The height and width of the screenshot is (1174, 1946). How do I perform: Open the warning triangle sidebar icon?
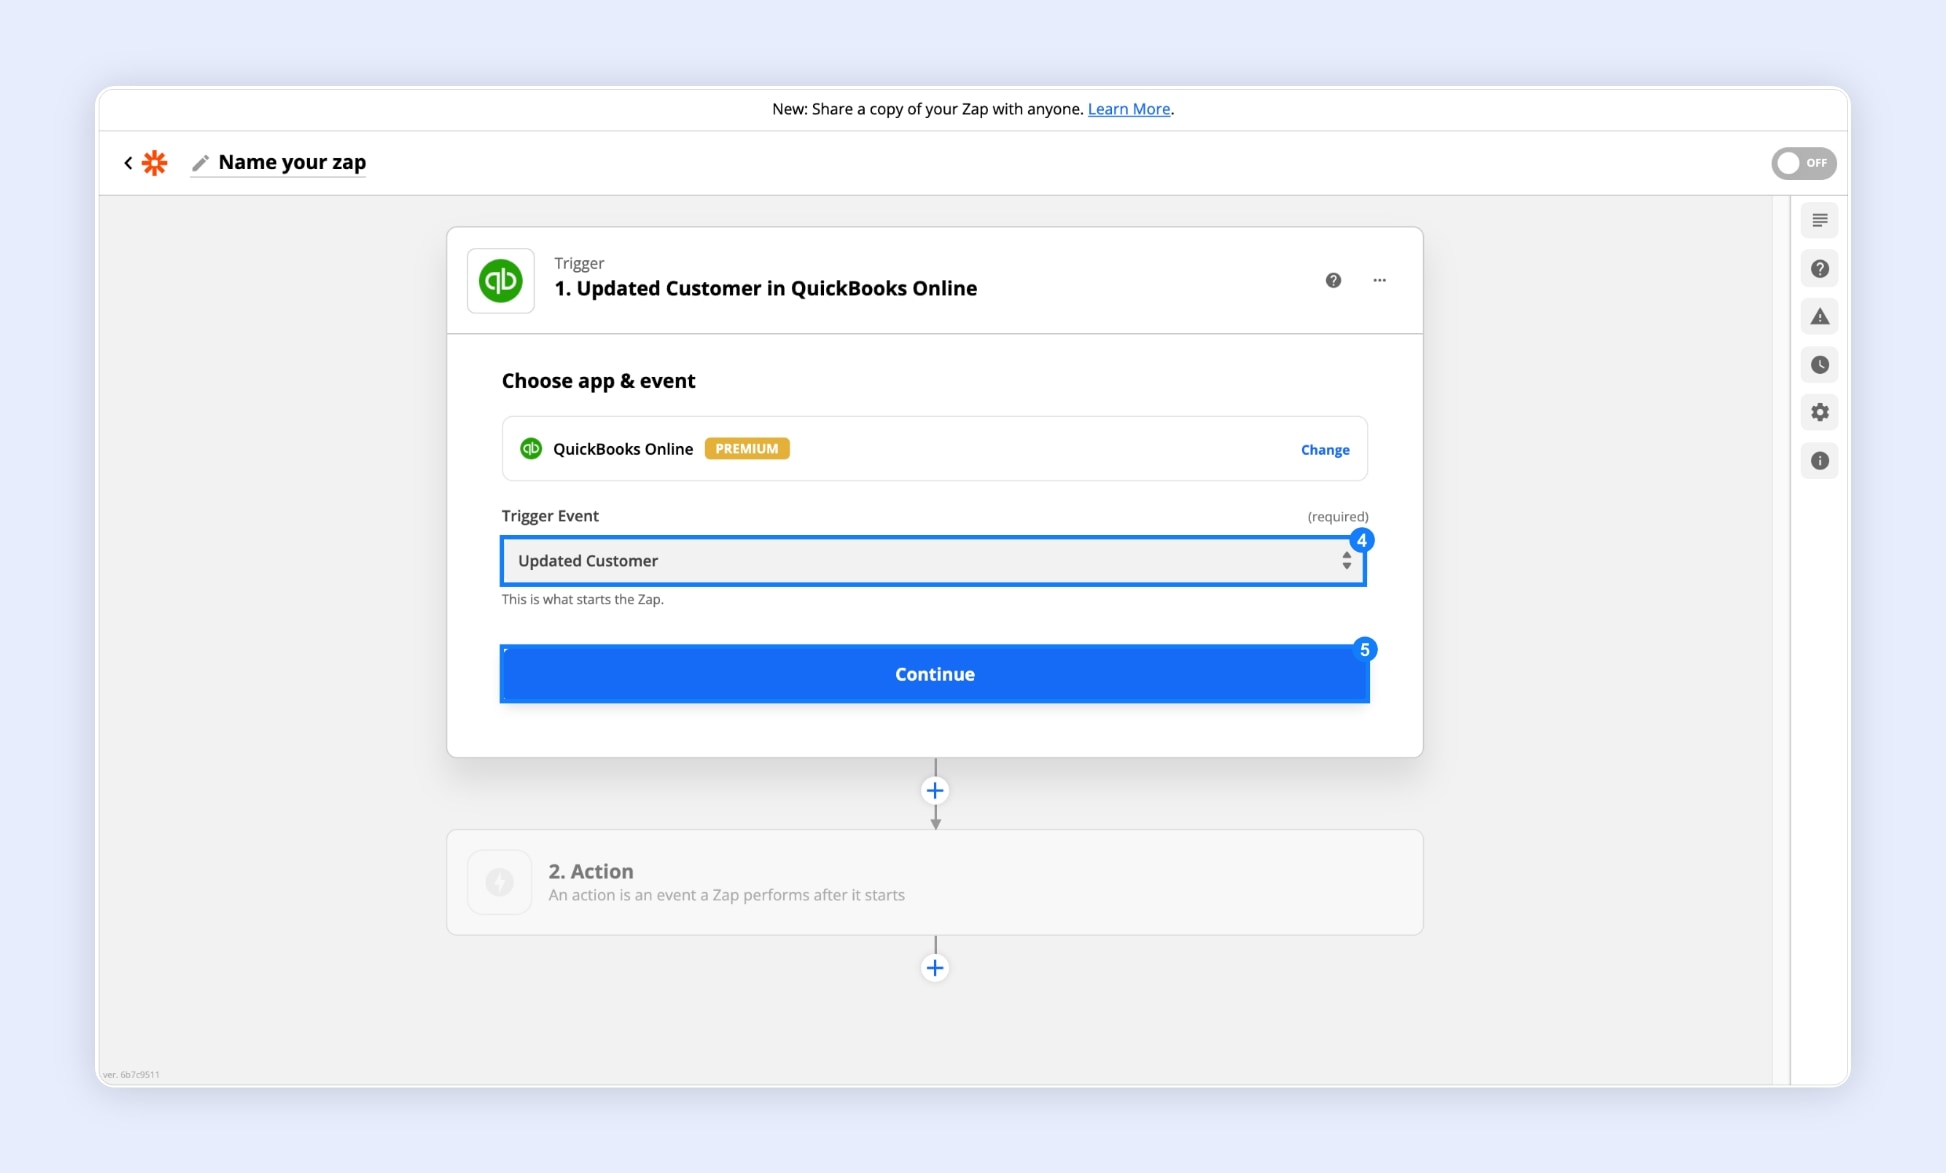click(x=1819, y=317)
